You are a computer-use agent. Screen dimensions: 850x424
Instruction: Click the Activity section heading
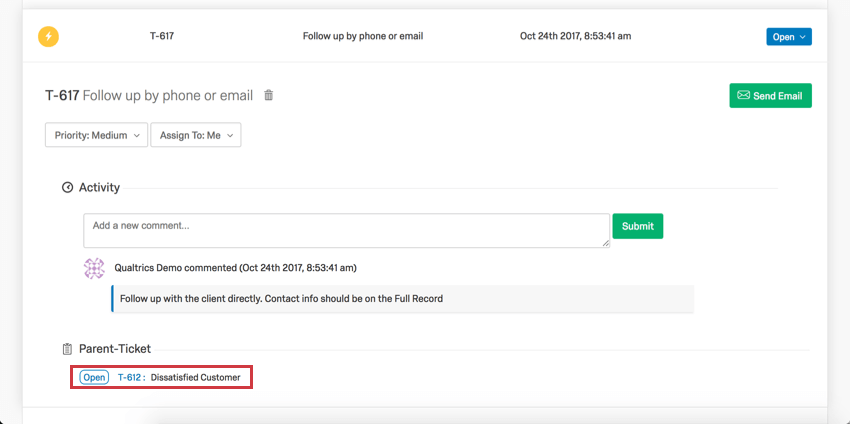click(99, 188)
